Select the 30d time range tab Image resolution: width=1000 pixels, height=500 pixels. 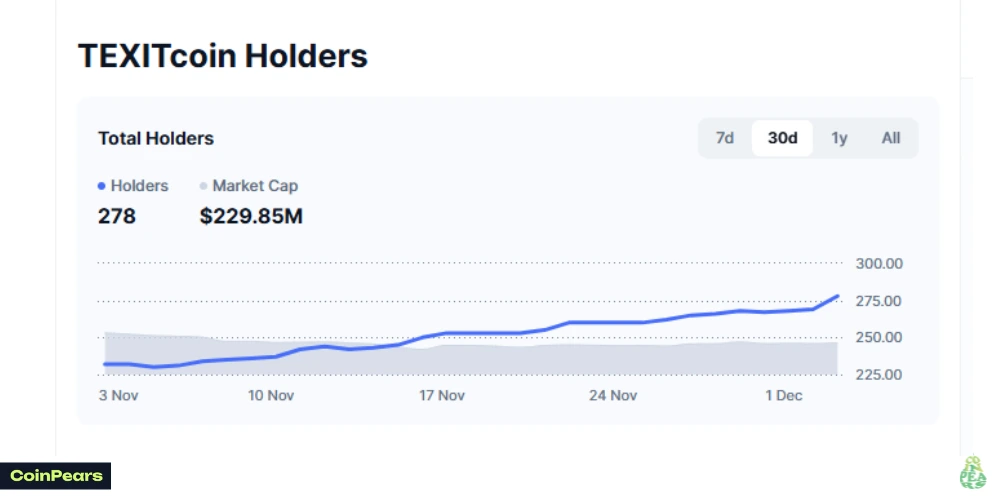[782, 138]
